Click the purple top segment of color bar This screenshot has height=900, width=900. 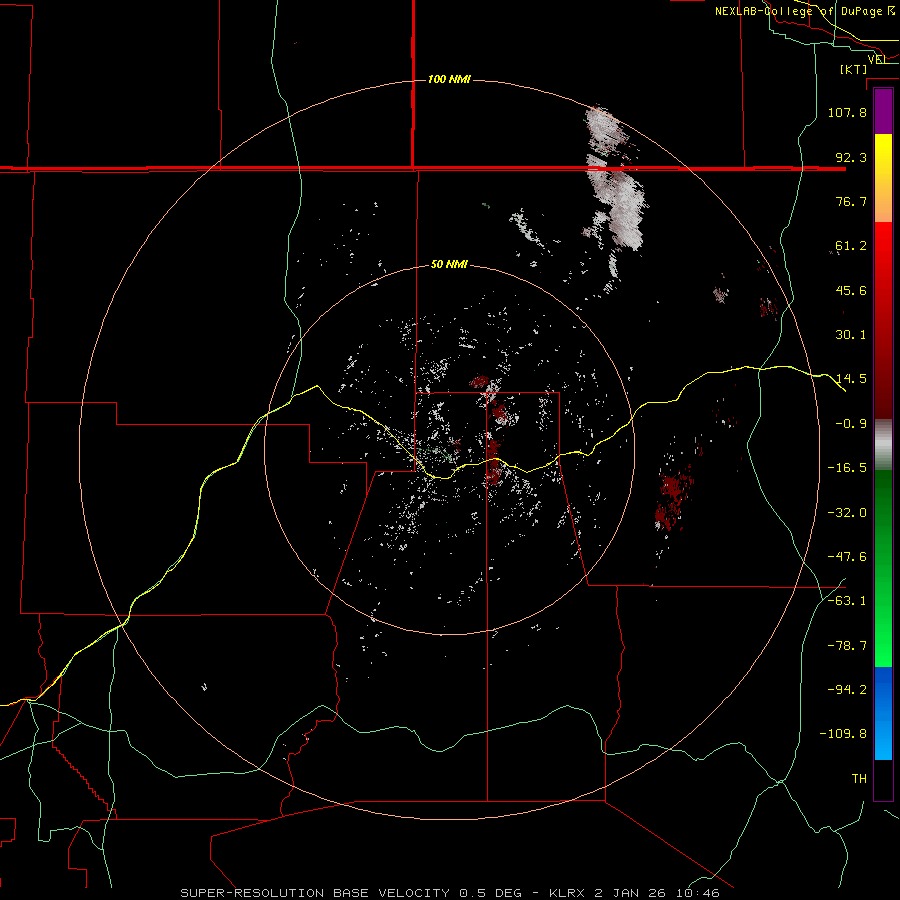(x=883, y=112)
